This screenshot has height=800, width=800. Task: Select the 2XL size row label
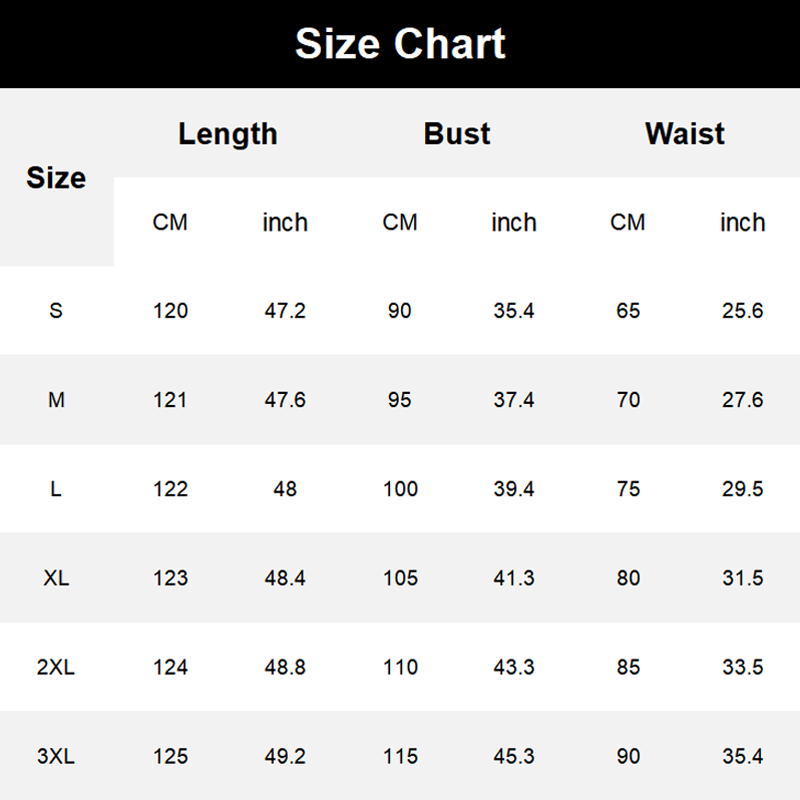(56, 667)
